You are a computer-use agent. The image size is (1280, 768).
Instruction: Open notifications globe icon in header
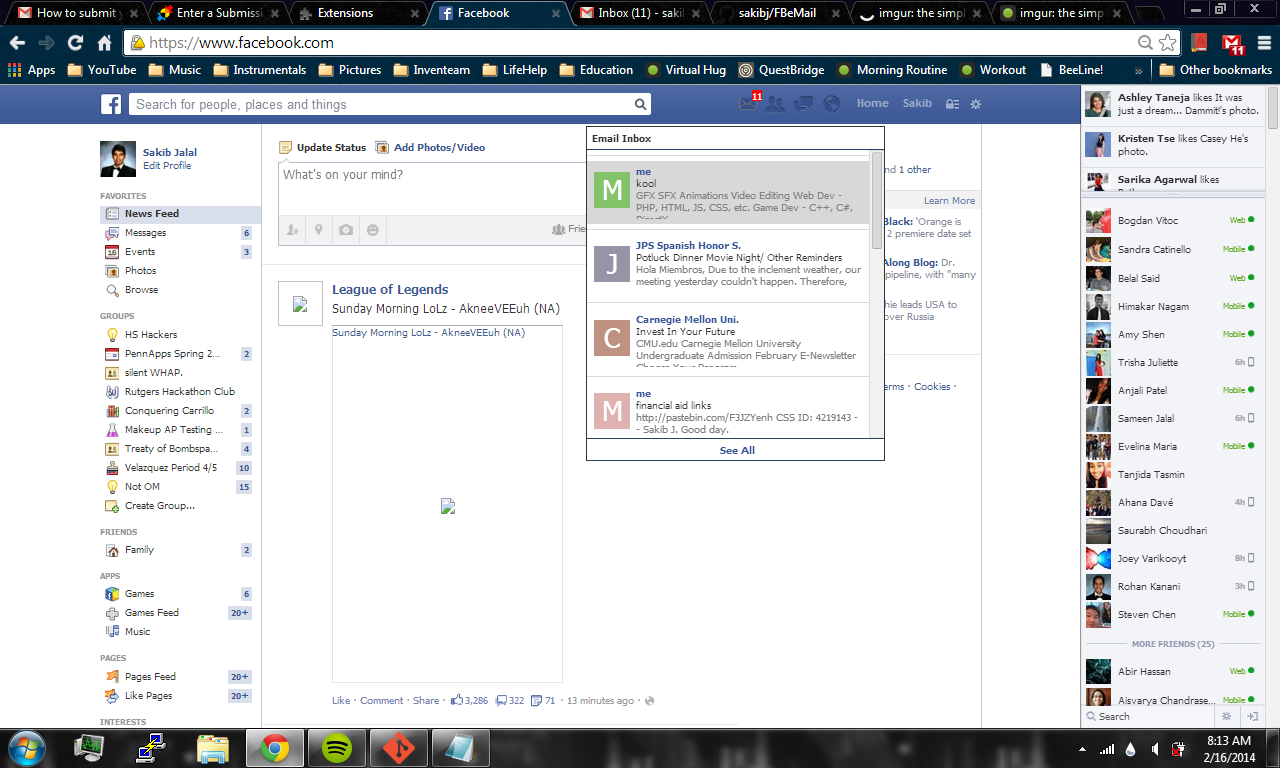point(831,104)
